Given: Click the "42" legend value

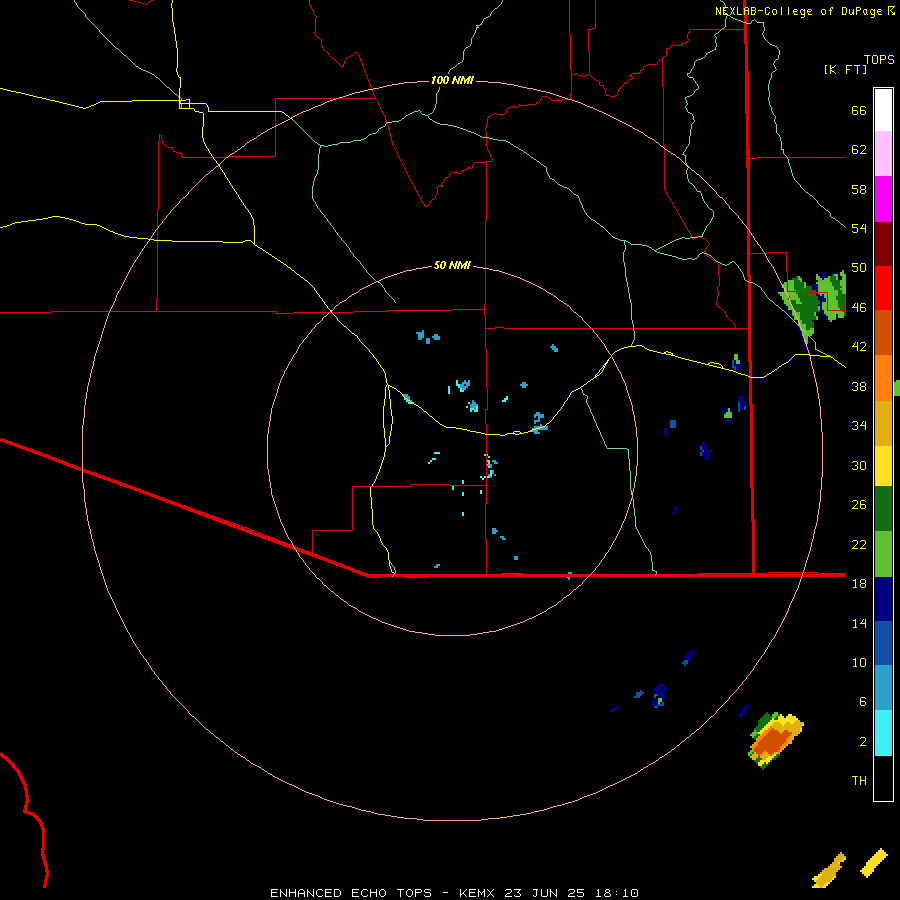Looking at the screenshot, I should (859, 347).
